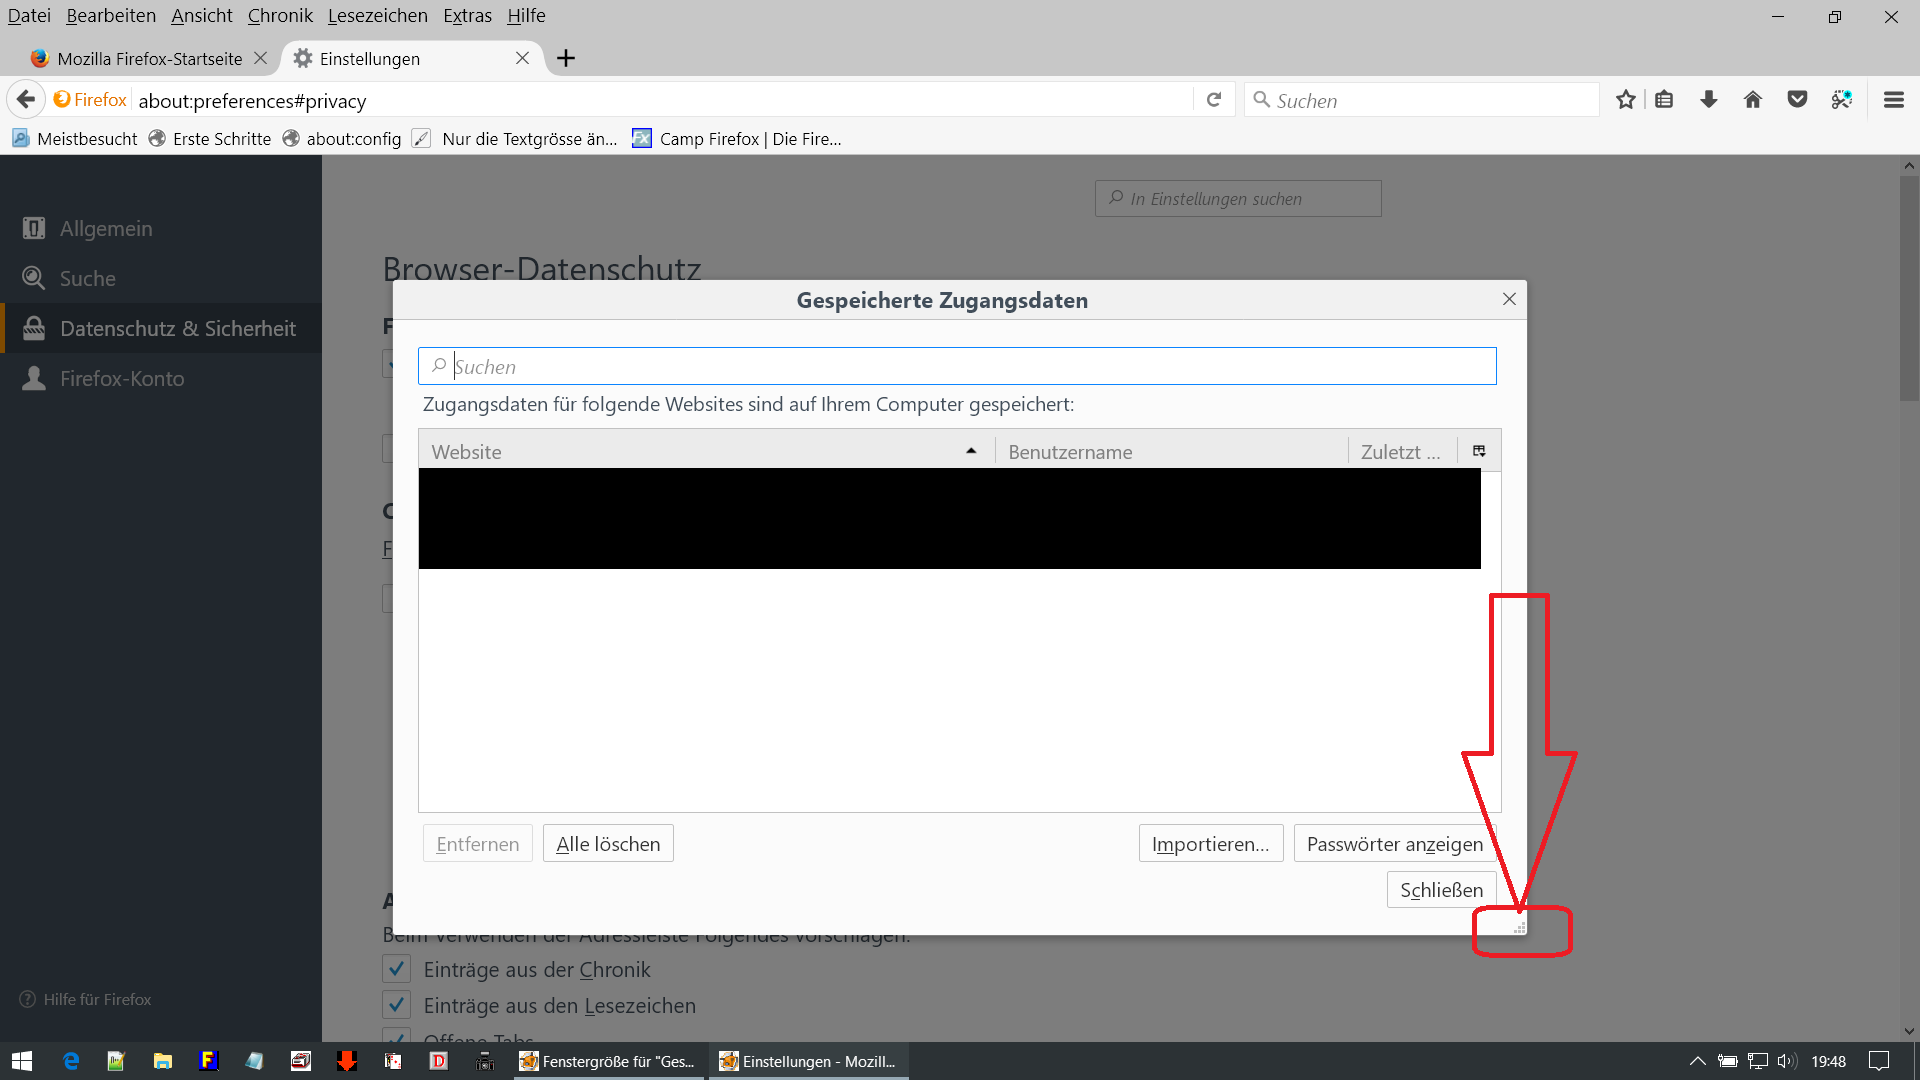
Task: Click the reload page icon
Action: click(1214, 100)
